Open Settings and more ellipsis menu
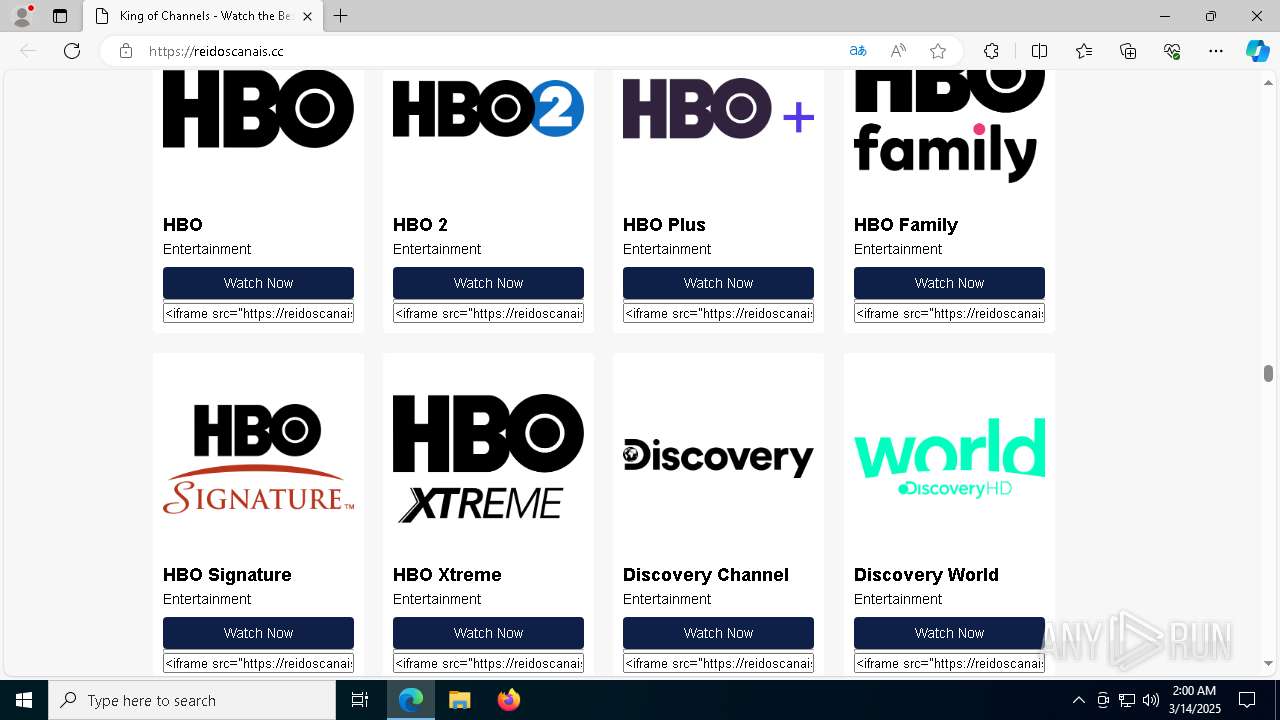 (x=1216, y=51)
